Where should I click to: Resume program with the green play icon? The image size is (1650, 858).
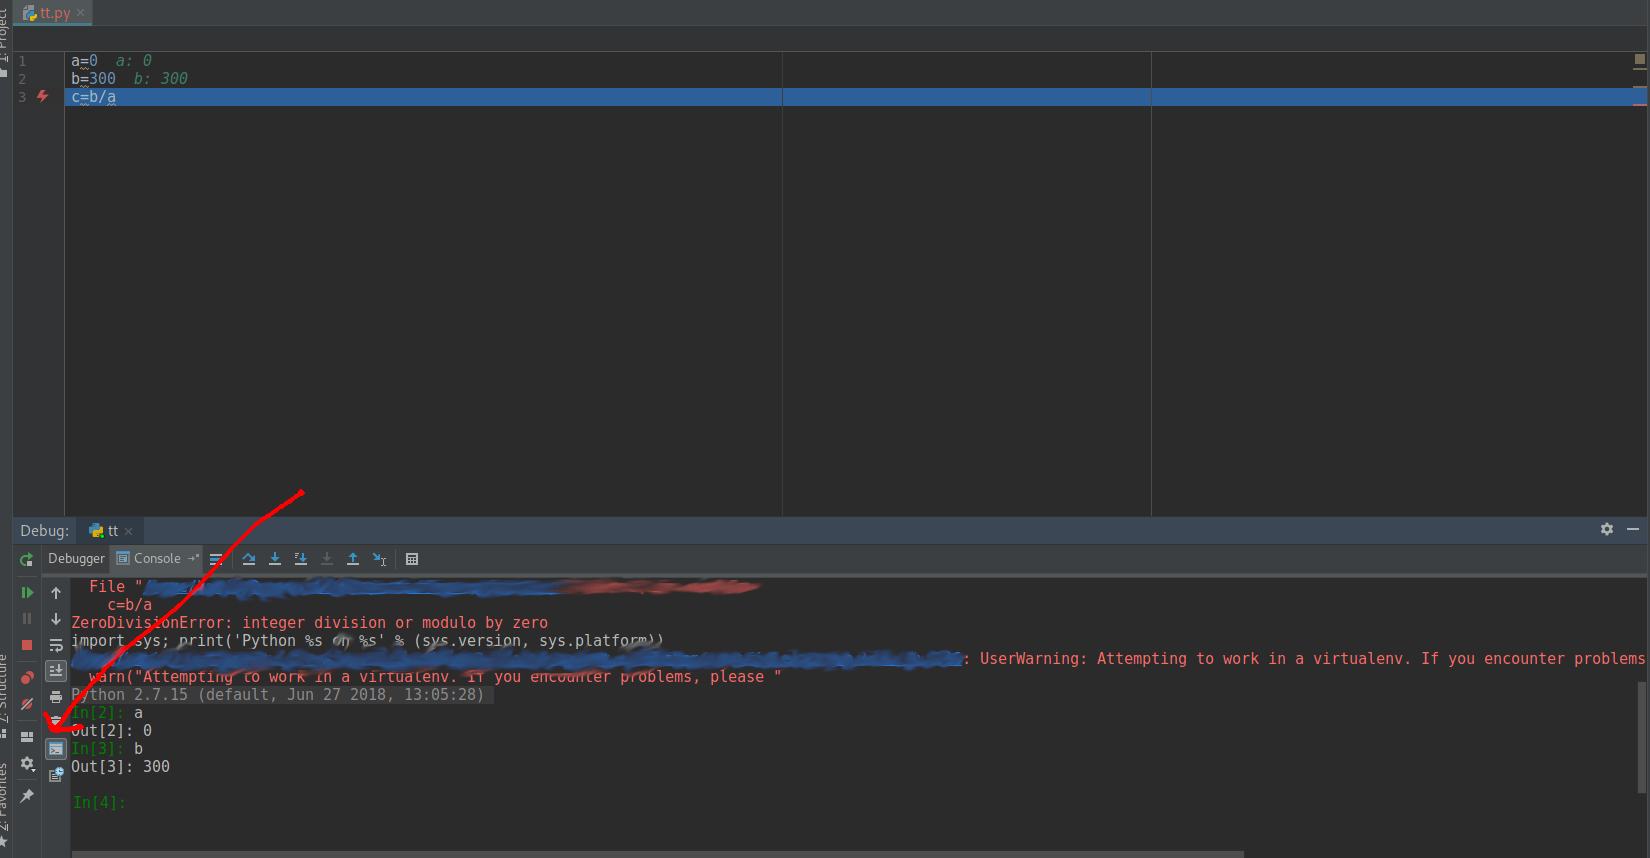tap(27, 593)
